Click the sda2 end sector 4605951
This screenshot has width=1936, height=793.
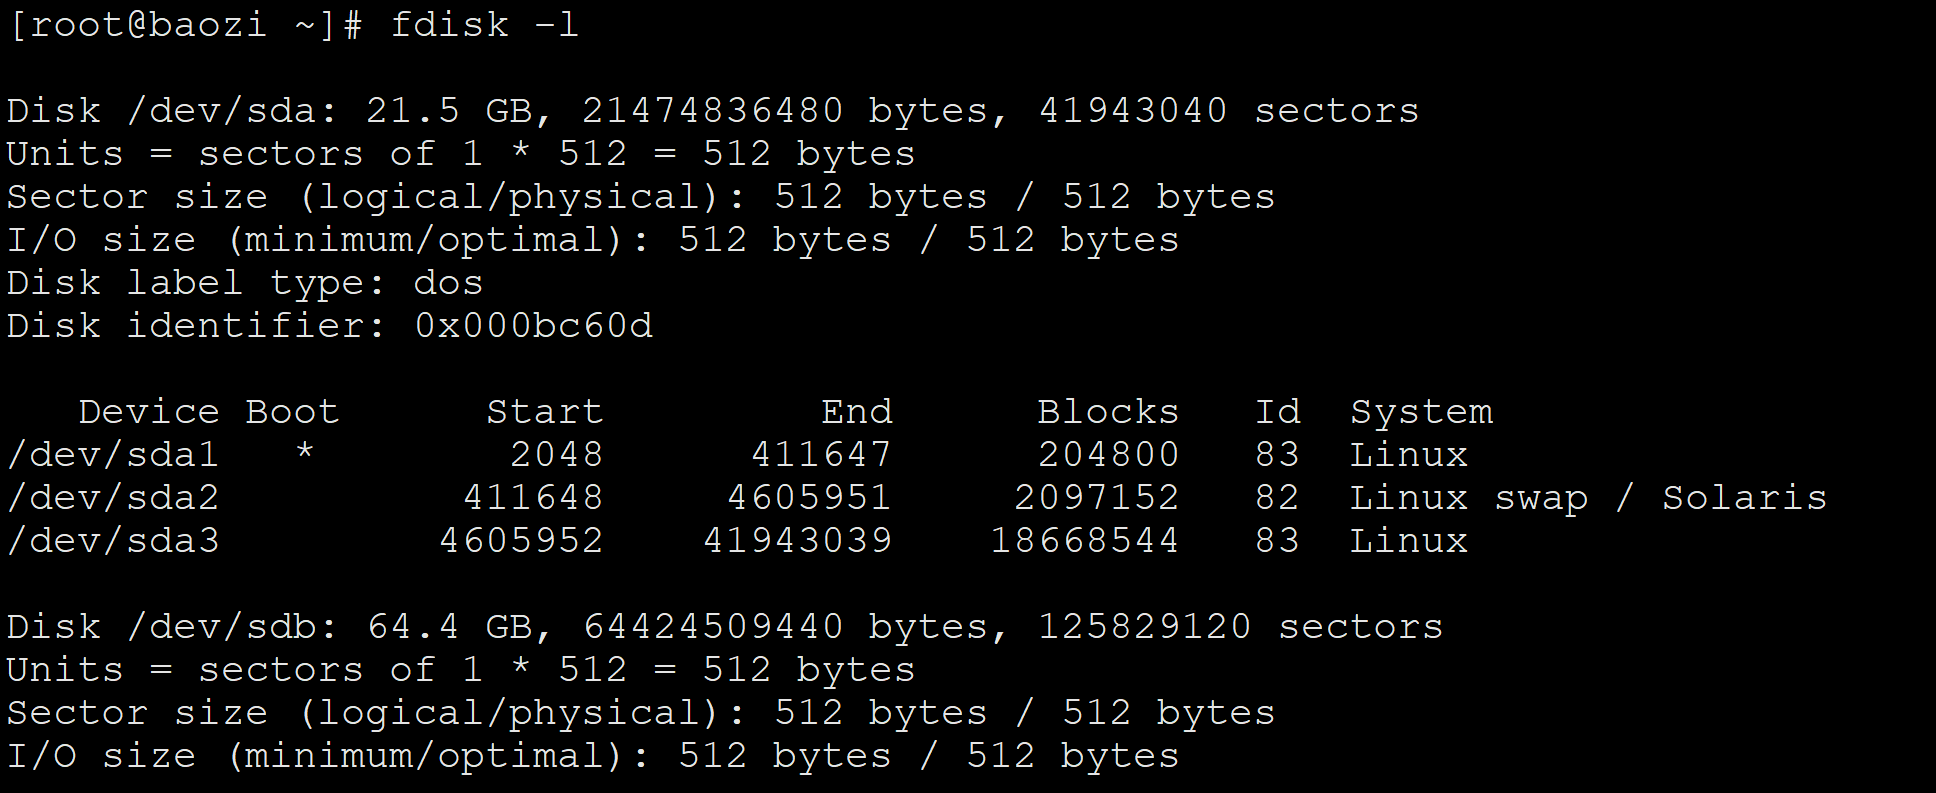point(808,498)
